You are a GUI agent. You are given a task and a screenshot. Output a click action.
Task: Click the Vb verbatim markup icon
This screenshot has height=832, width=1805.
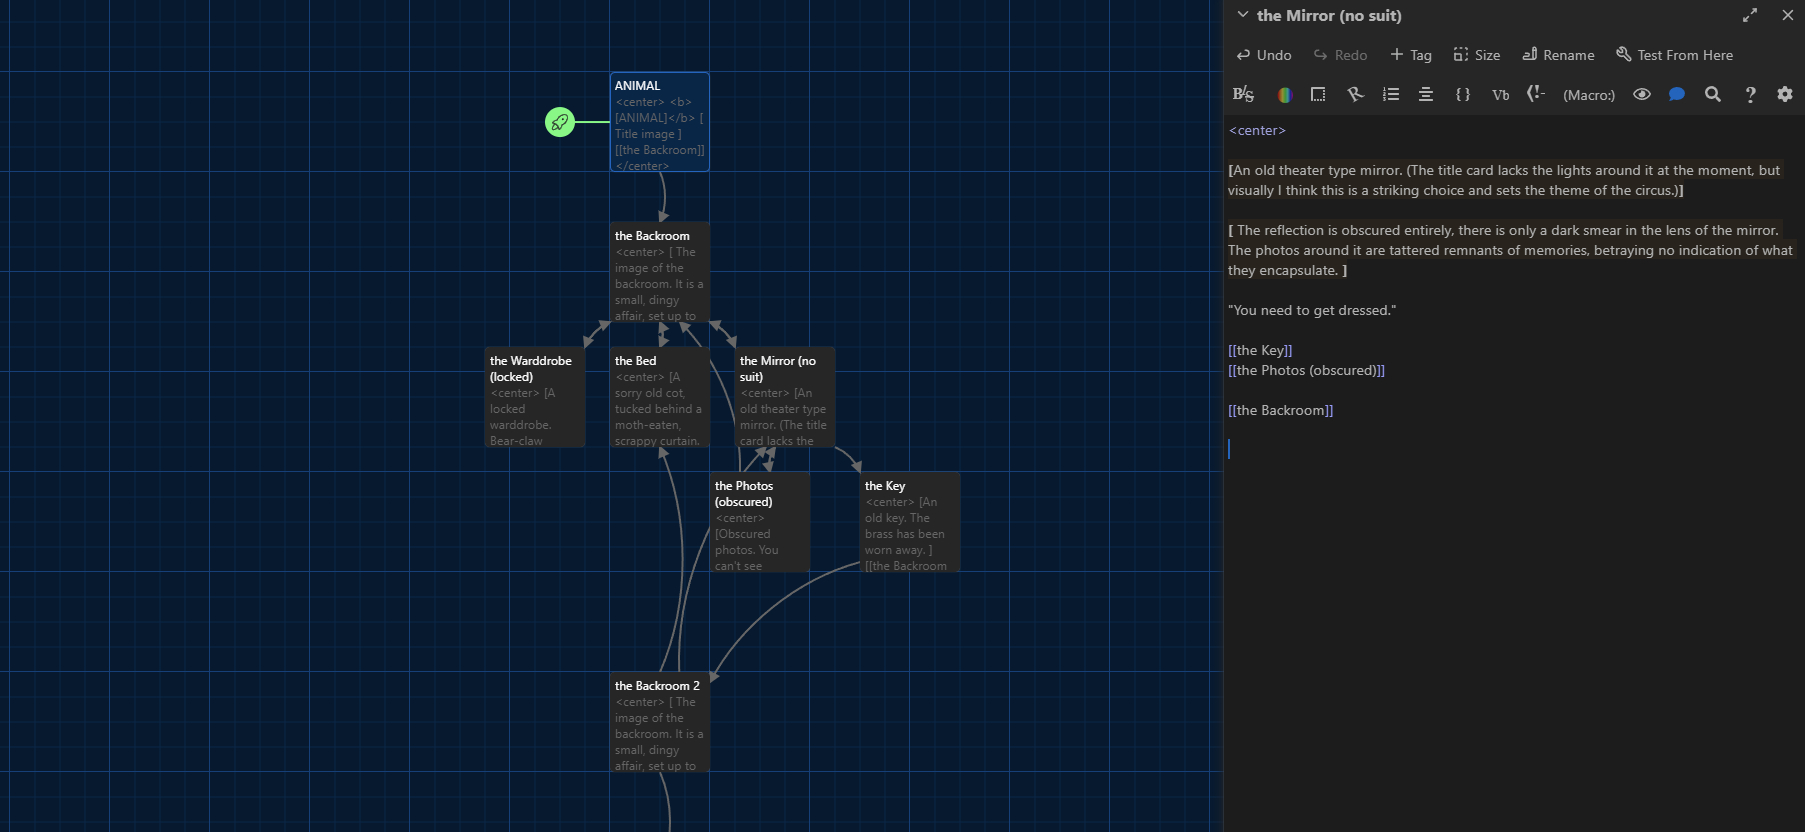coord(1500,95)
